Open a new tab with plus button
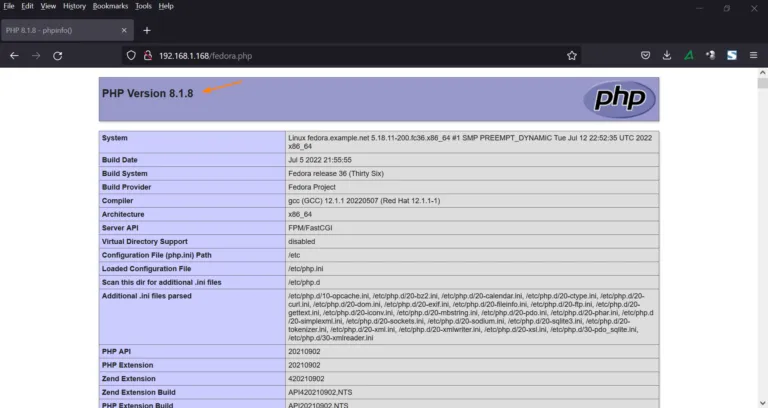This screenshot has width=768, height=408. [x=146, y=30]
